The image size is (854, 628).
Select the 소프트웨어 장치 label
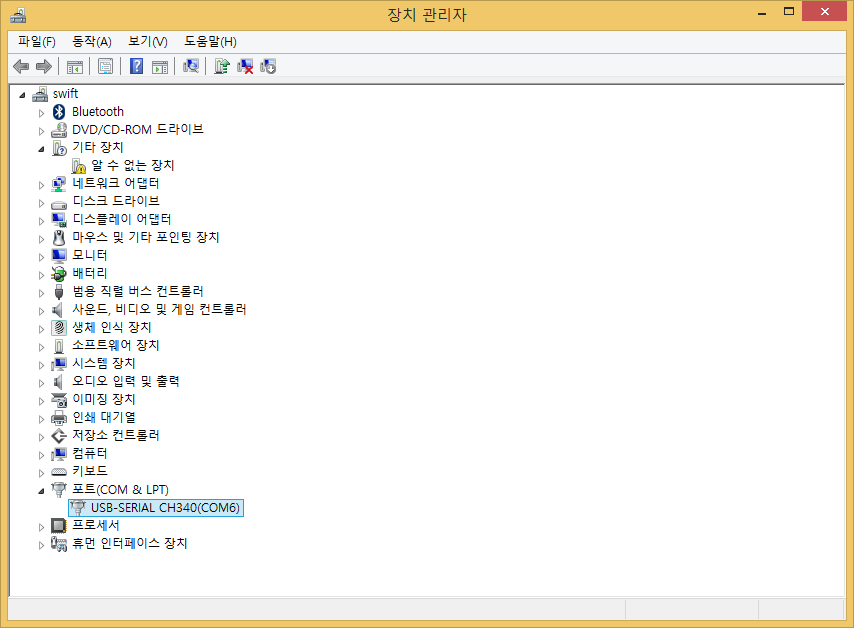pyautogui.click(x=116, y=345)
